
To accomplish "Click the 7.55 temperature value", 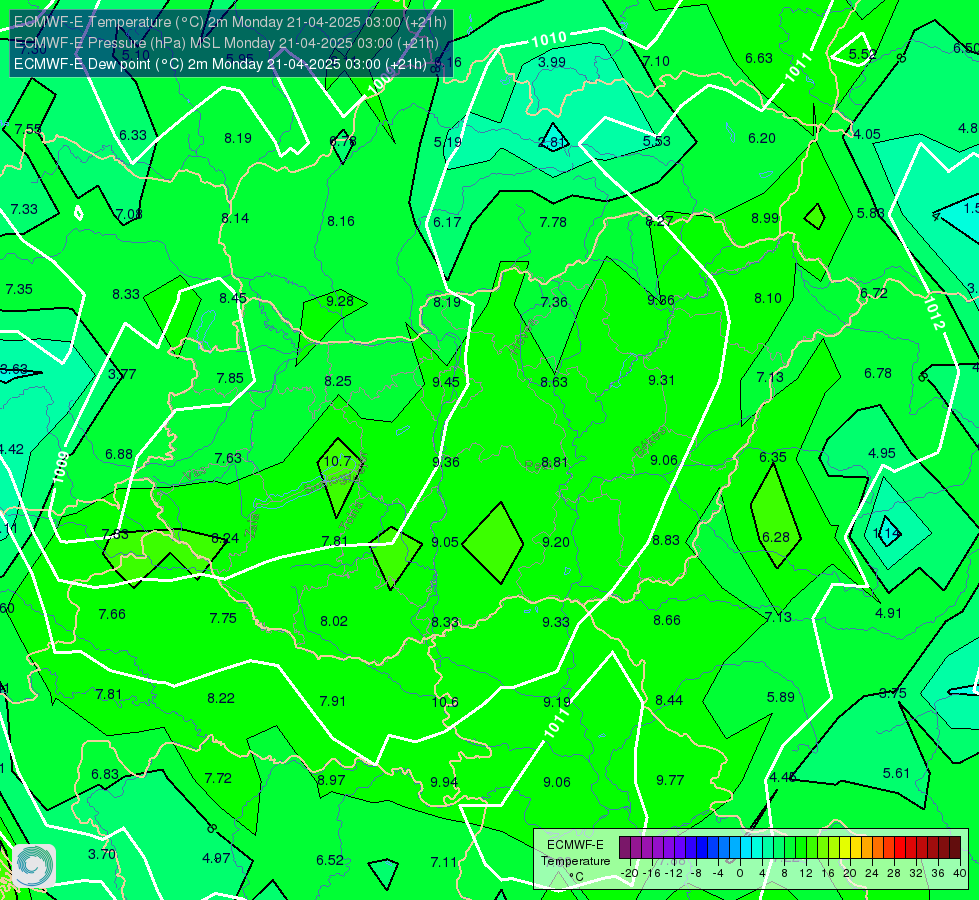I will pos(28,129).
